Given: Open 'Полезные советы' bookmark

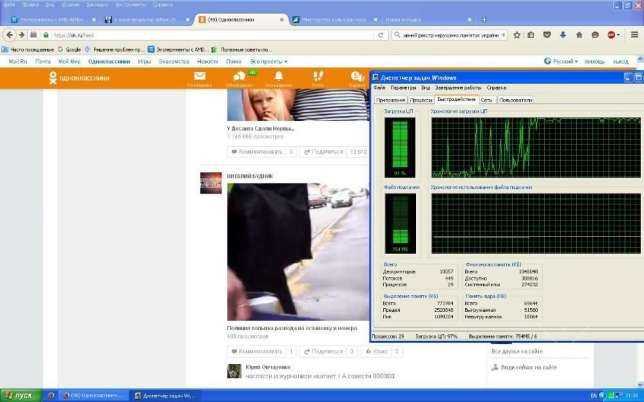Looking at the screenshot, I should (x=242, y=50).
